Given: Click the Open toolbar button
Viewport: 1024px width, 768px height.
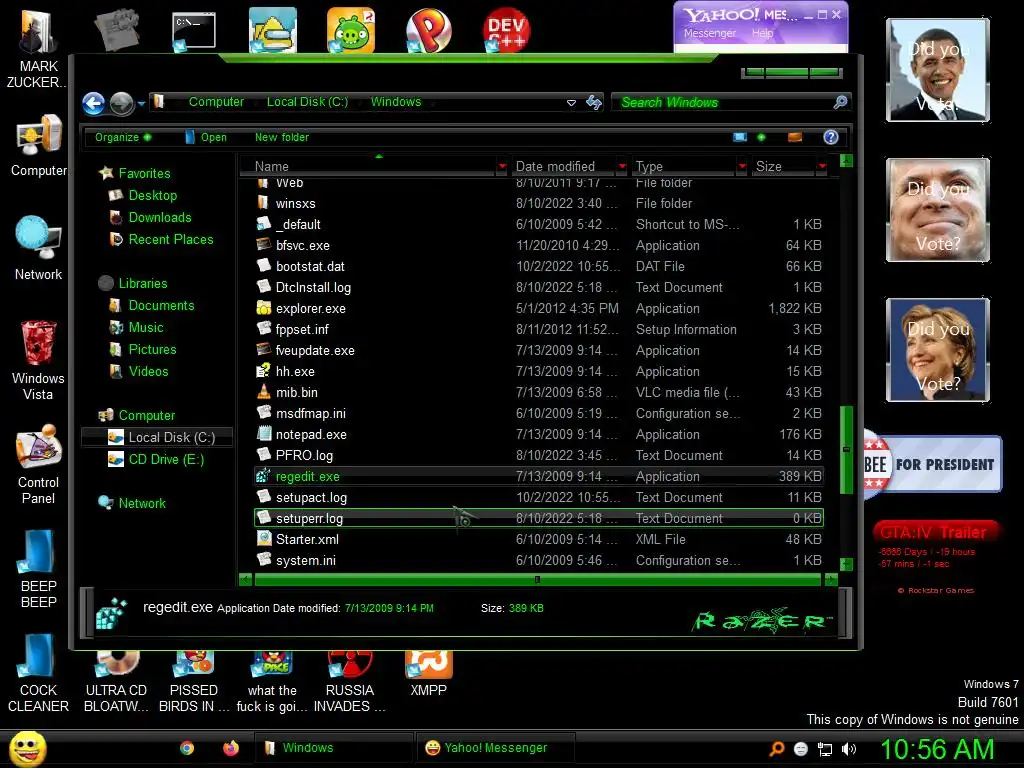Looking at the screenshot, I should point(206,137).
